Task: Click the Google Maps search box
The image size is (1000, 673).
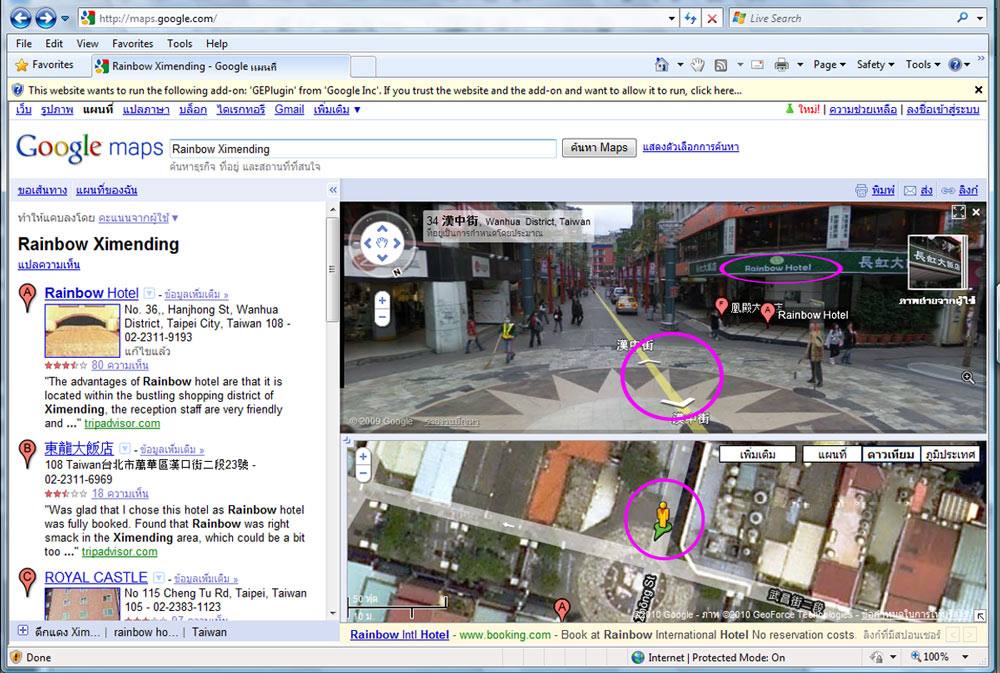Action: pyautogui.click(x=363, y=149)
